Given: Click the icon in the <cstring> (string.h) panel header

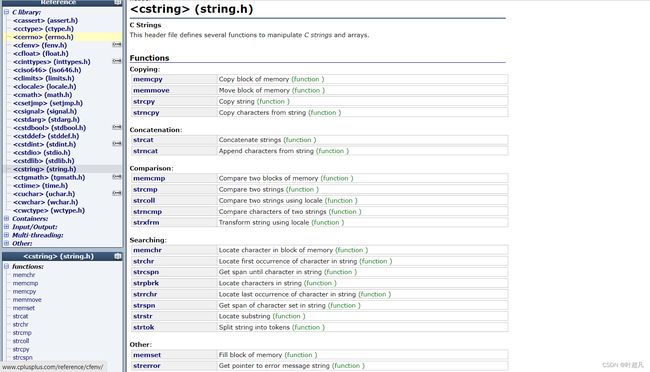Looking at the screenshot, I should point(118,256).
